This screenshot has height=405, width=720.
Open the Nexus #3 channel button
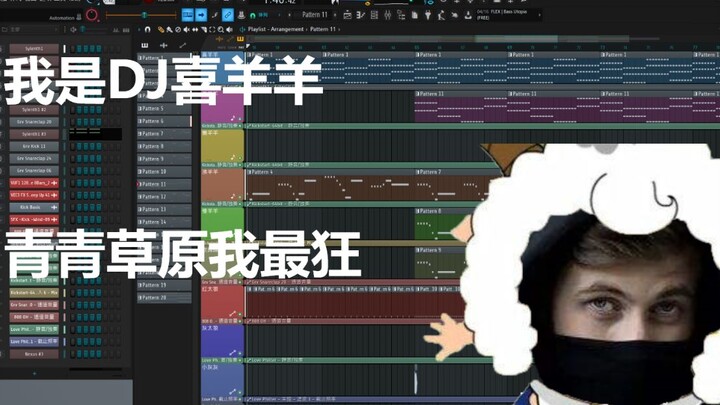point(34,354)
